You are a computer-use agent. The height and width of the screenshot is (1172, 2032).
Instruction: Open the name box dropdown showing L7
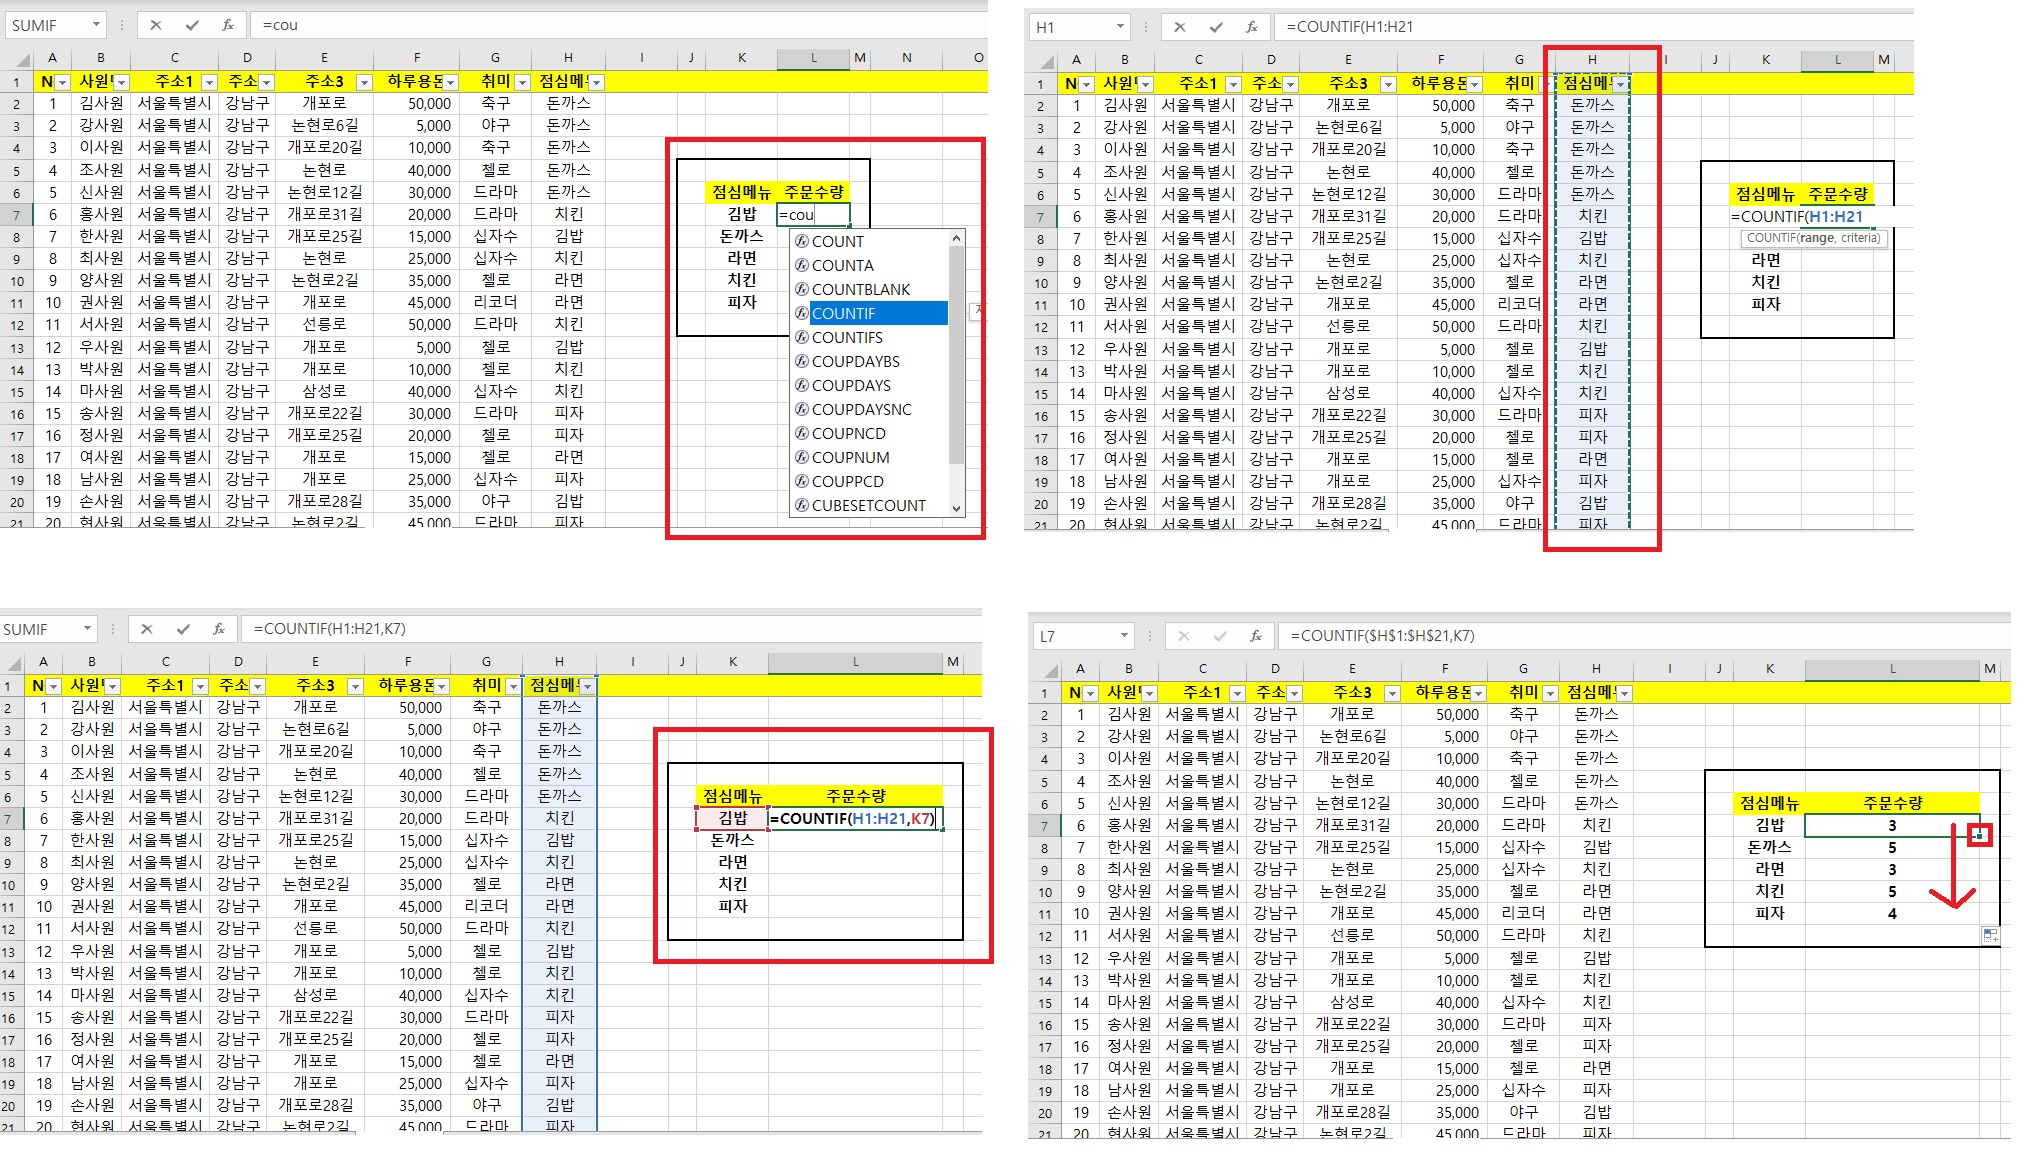(1124, 636)
